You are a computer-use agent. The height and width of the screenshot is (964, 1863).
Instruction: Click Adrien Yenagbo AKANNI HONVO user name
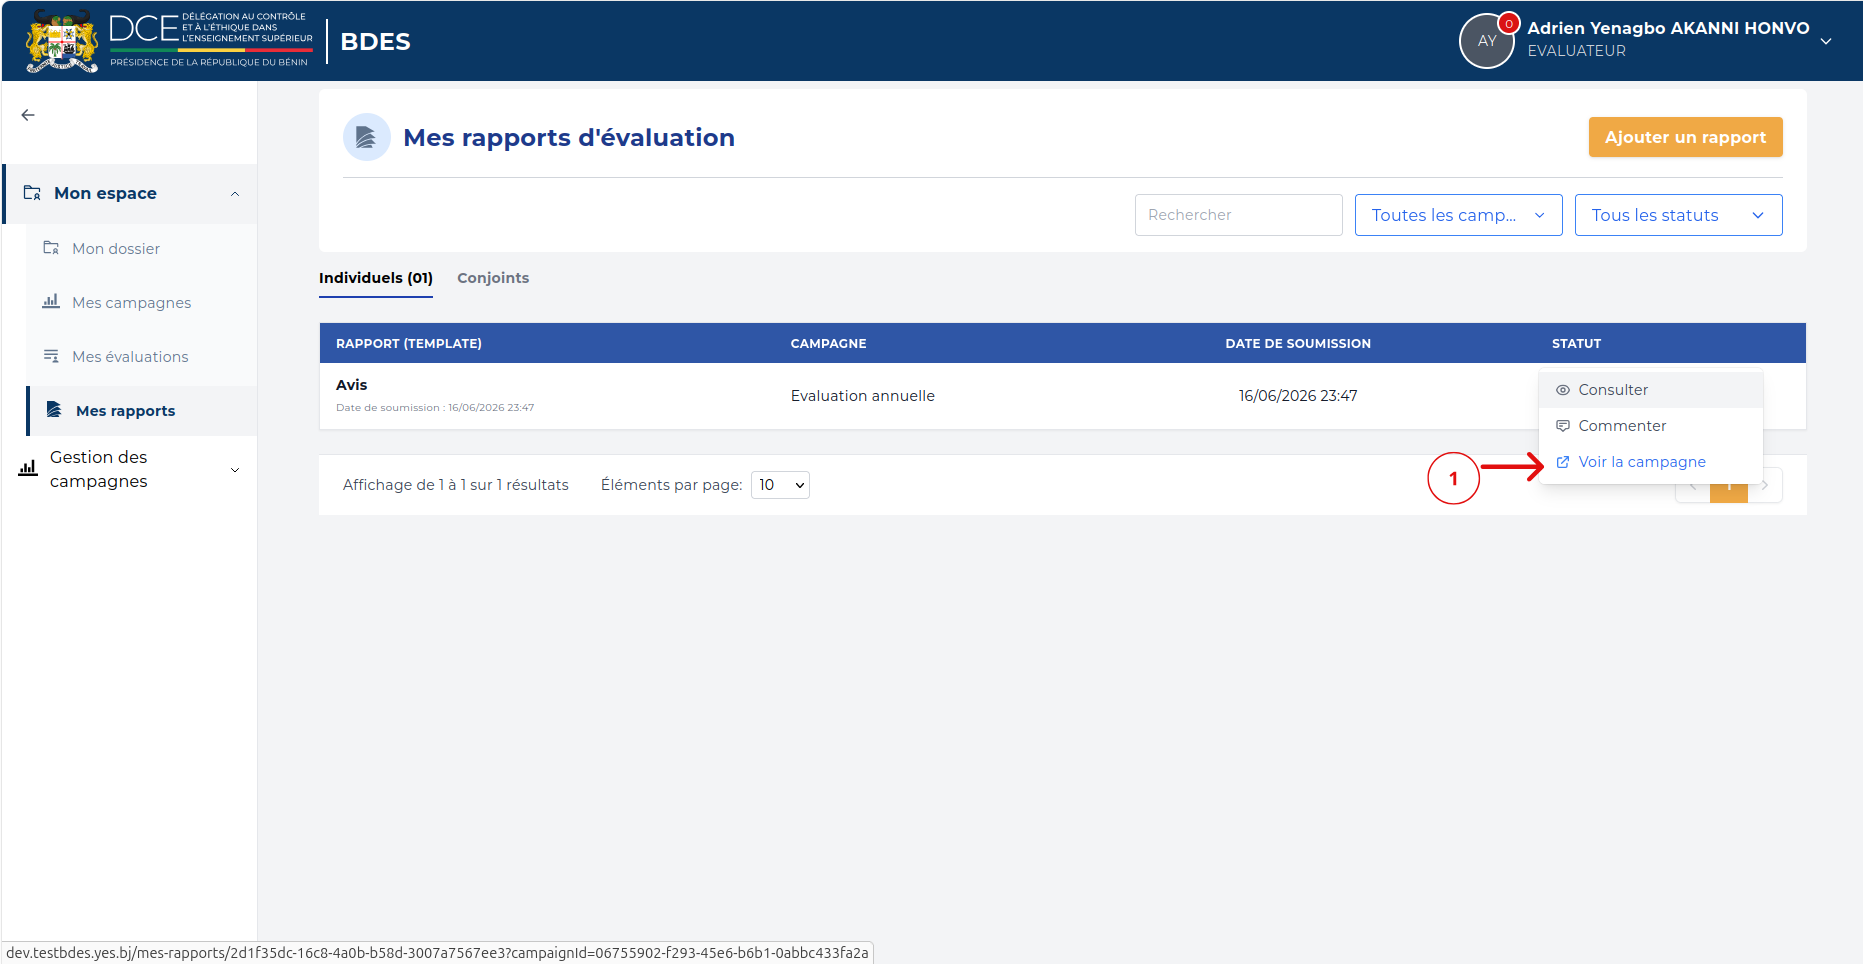1668,28
